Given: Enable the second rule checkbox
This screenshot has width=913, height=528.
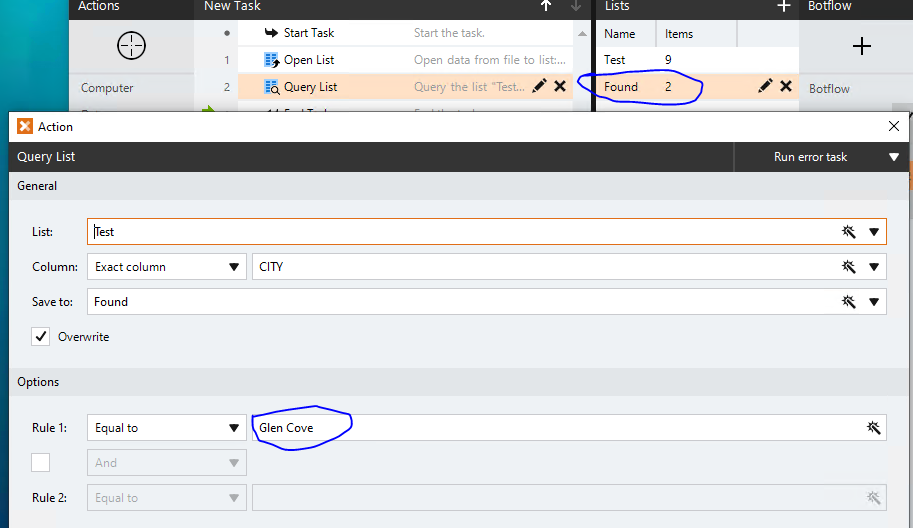Looking at the screenshot, I should [40, 463].
